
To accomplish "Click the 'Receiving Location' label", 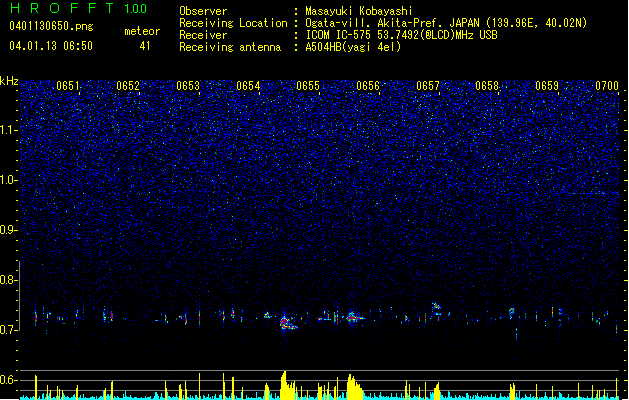I will (x=233, y=23).
